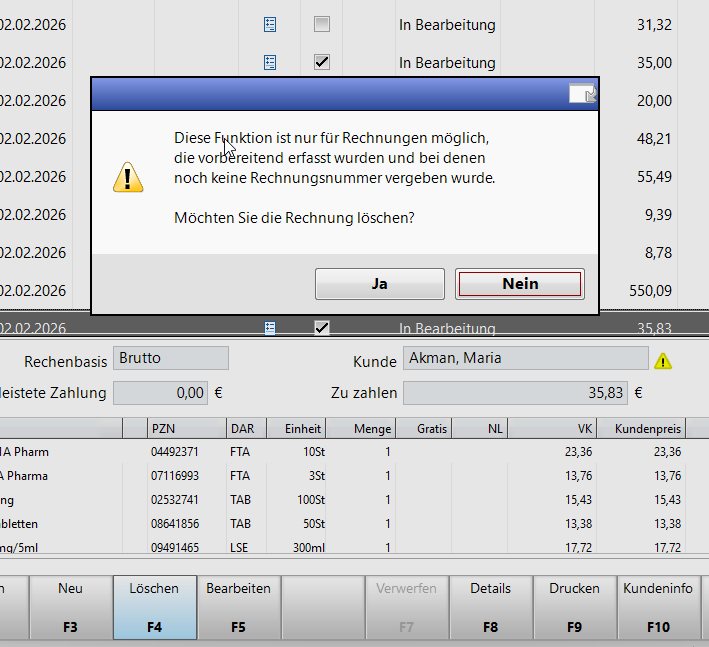Click Nein to cancel the deletion
The height and width of the screenshot is (647, 709).
point(520,284)
